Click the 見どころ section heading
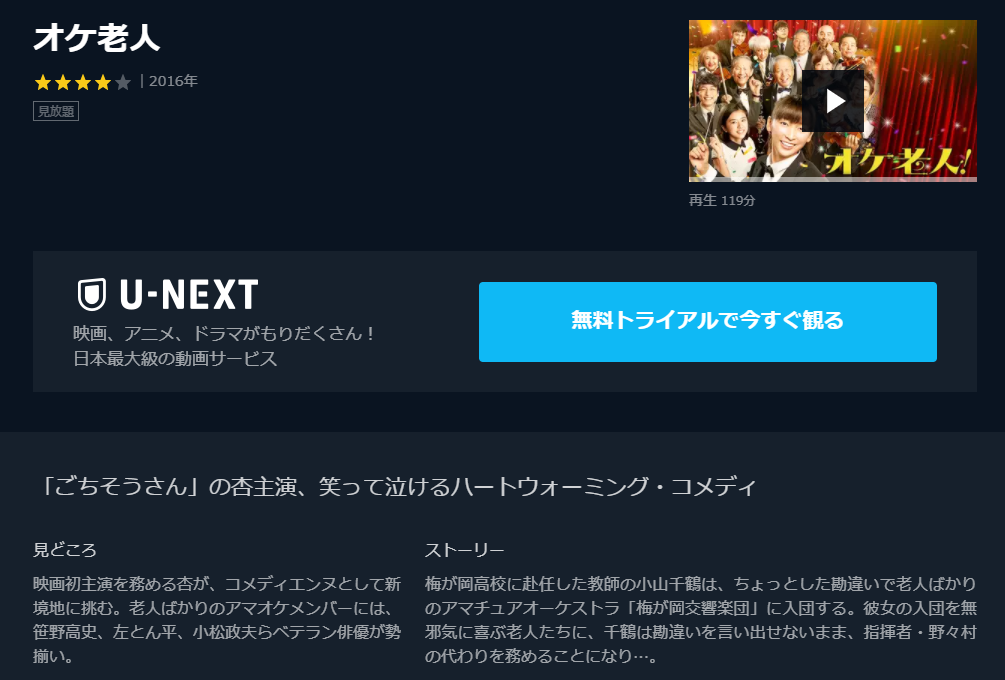The image size is (1005, 680). click(x=65, y=550)
